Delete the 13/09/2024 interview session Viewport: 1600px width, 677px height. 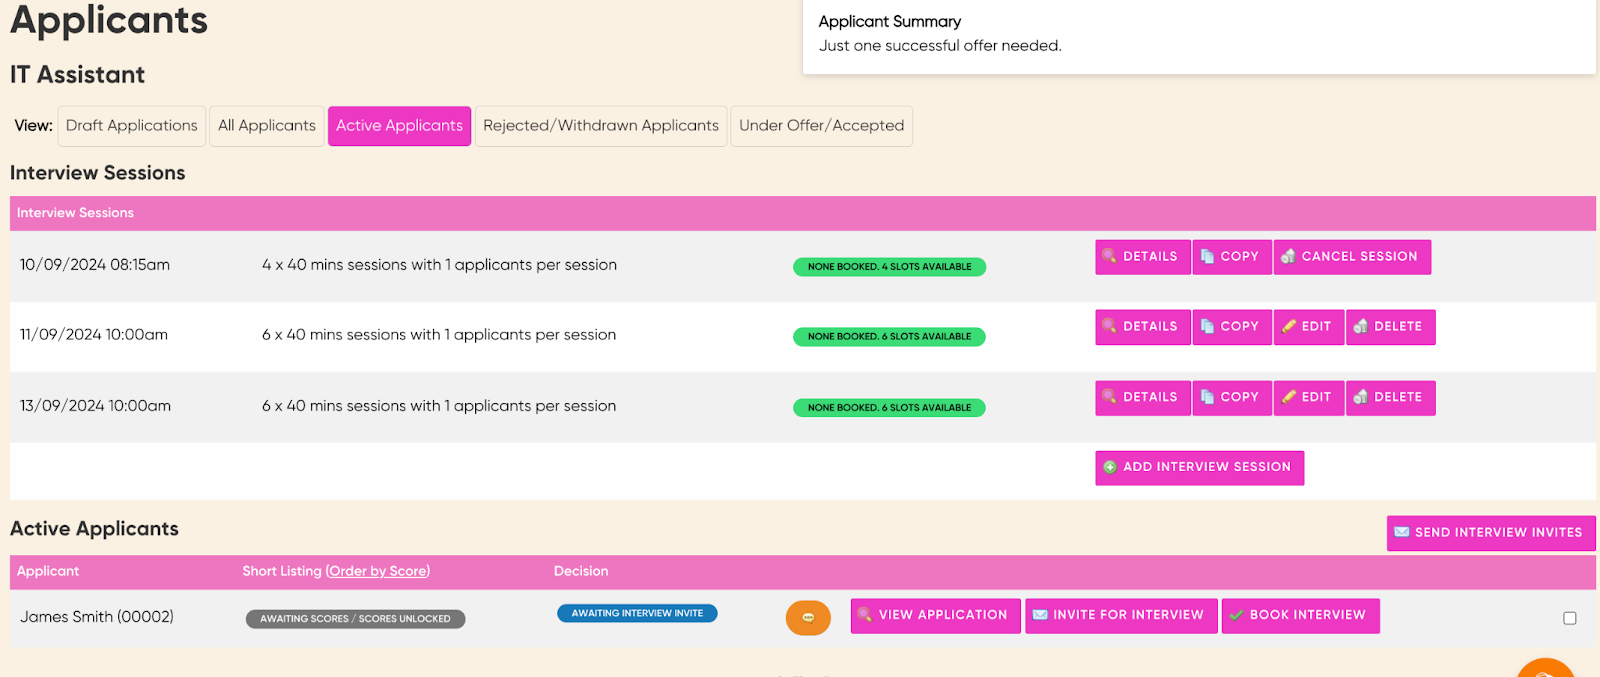pos(1389,398)
